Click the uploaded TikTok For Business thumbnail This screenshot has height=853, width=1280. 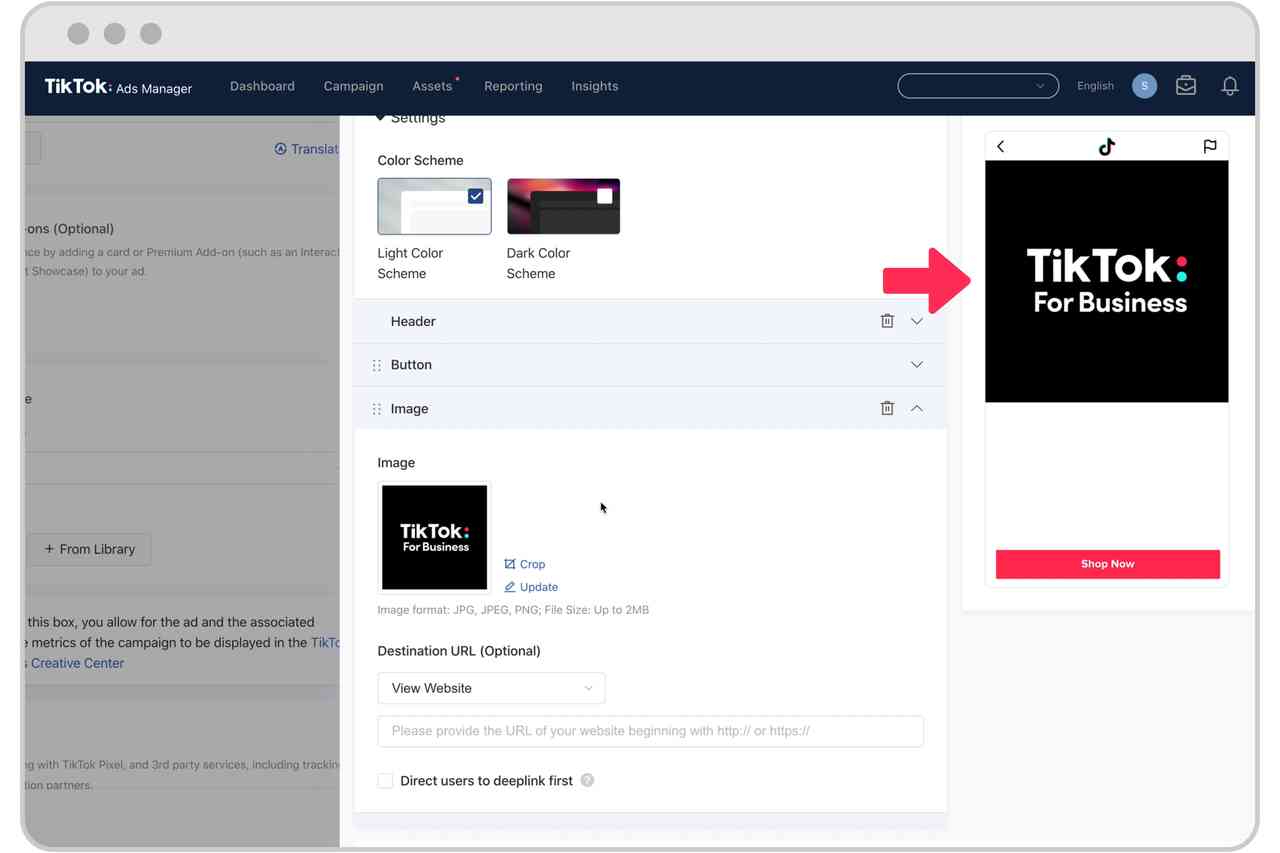click(x=434, y=537)
